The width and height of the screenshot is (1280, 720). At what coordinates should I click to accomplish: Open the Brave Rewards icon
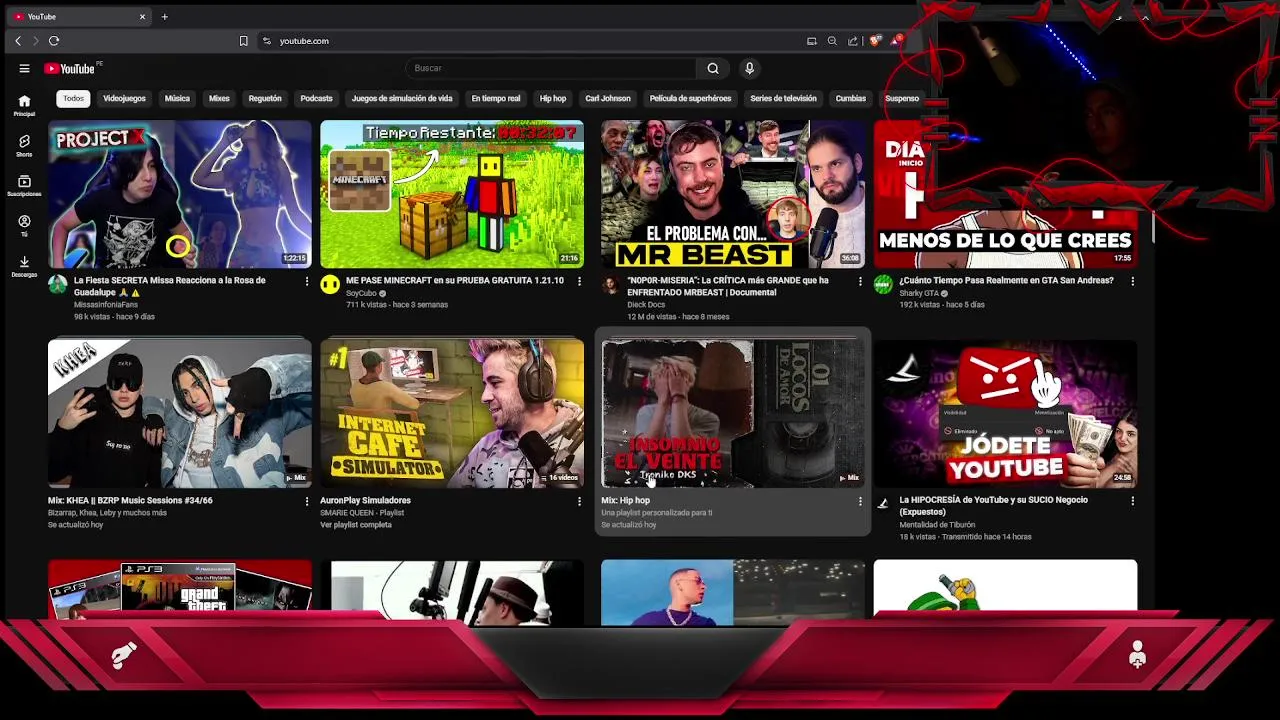tap(897, 41)
